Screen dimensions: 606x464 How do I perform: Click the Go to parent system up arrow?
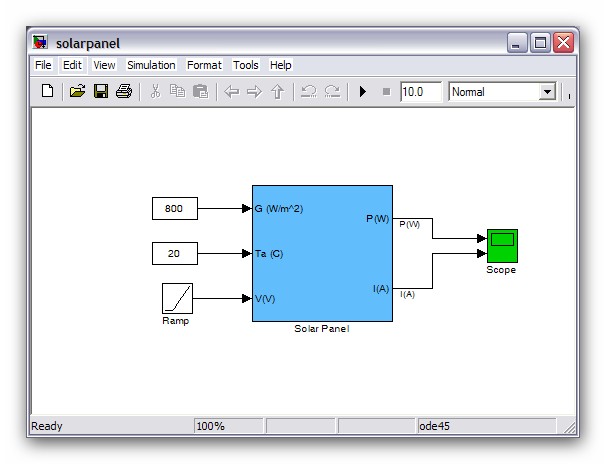click(x=277, y=92)
